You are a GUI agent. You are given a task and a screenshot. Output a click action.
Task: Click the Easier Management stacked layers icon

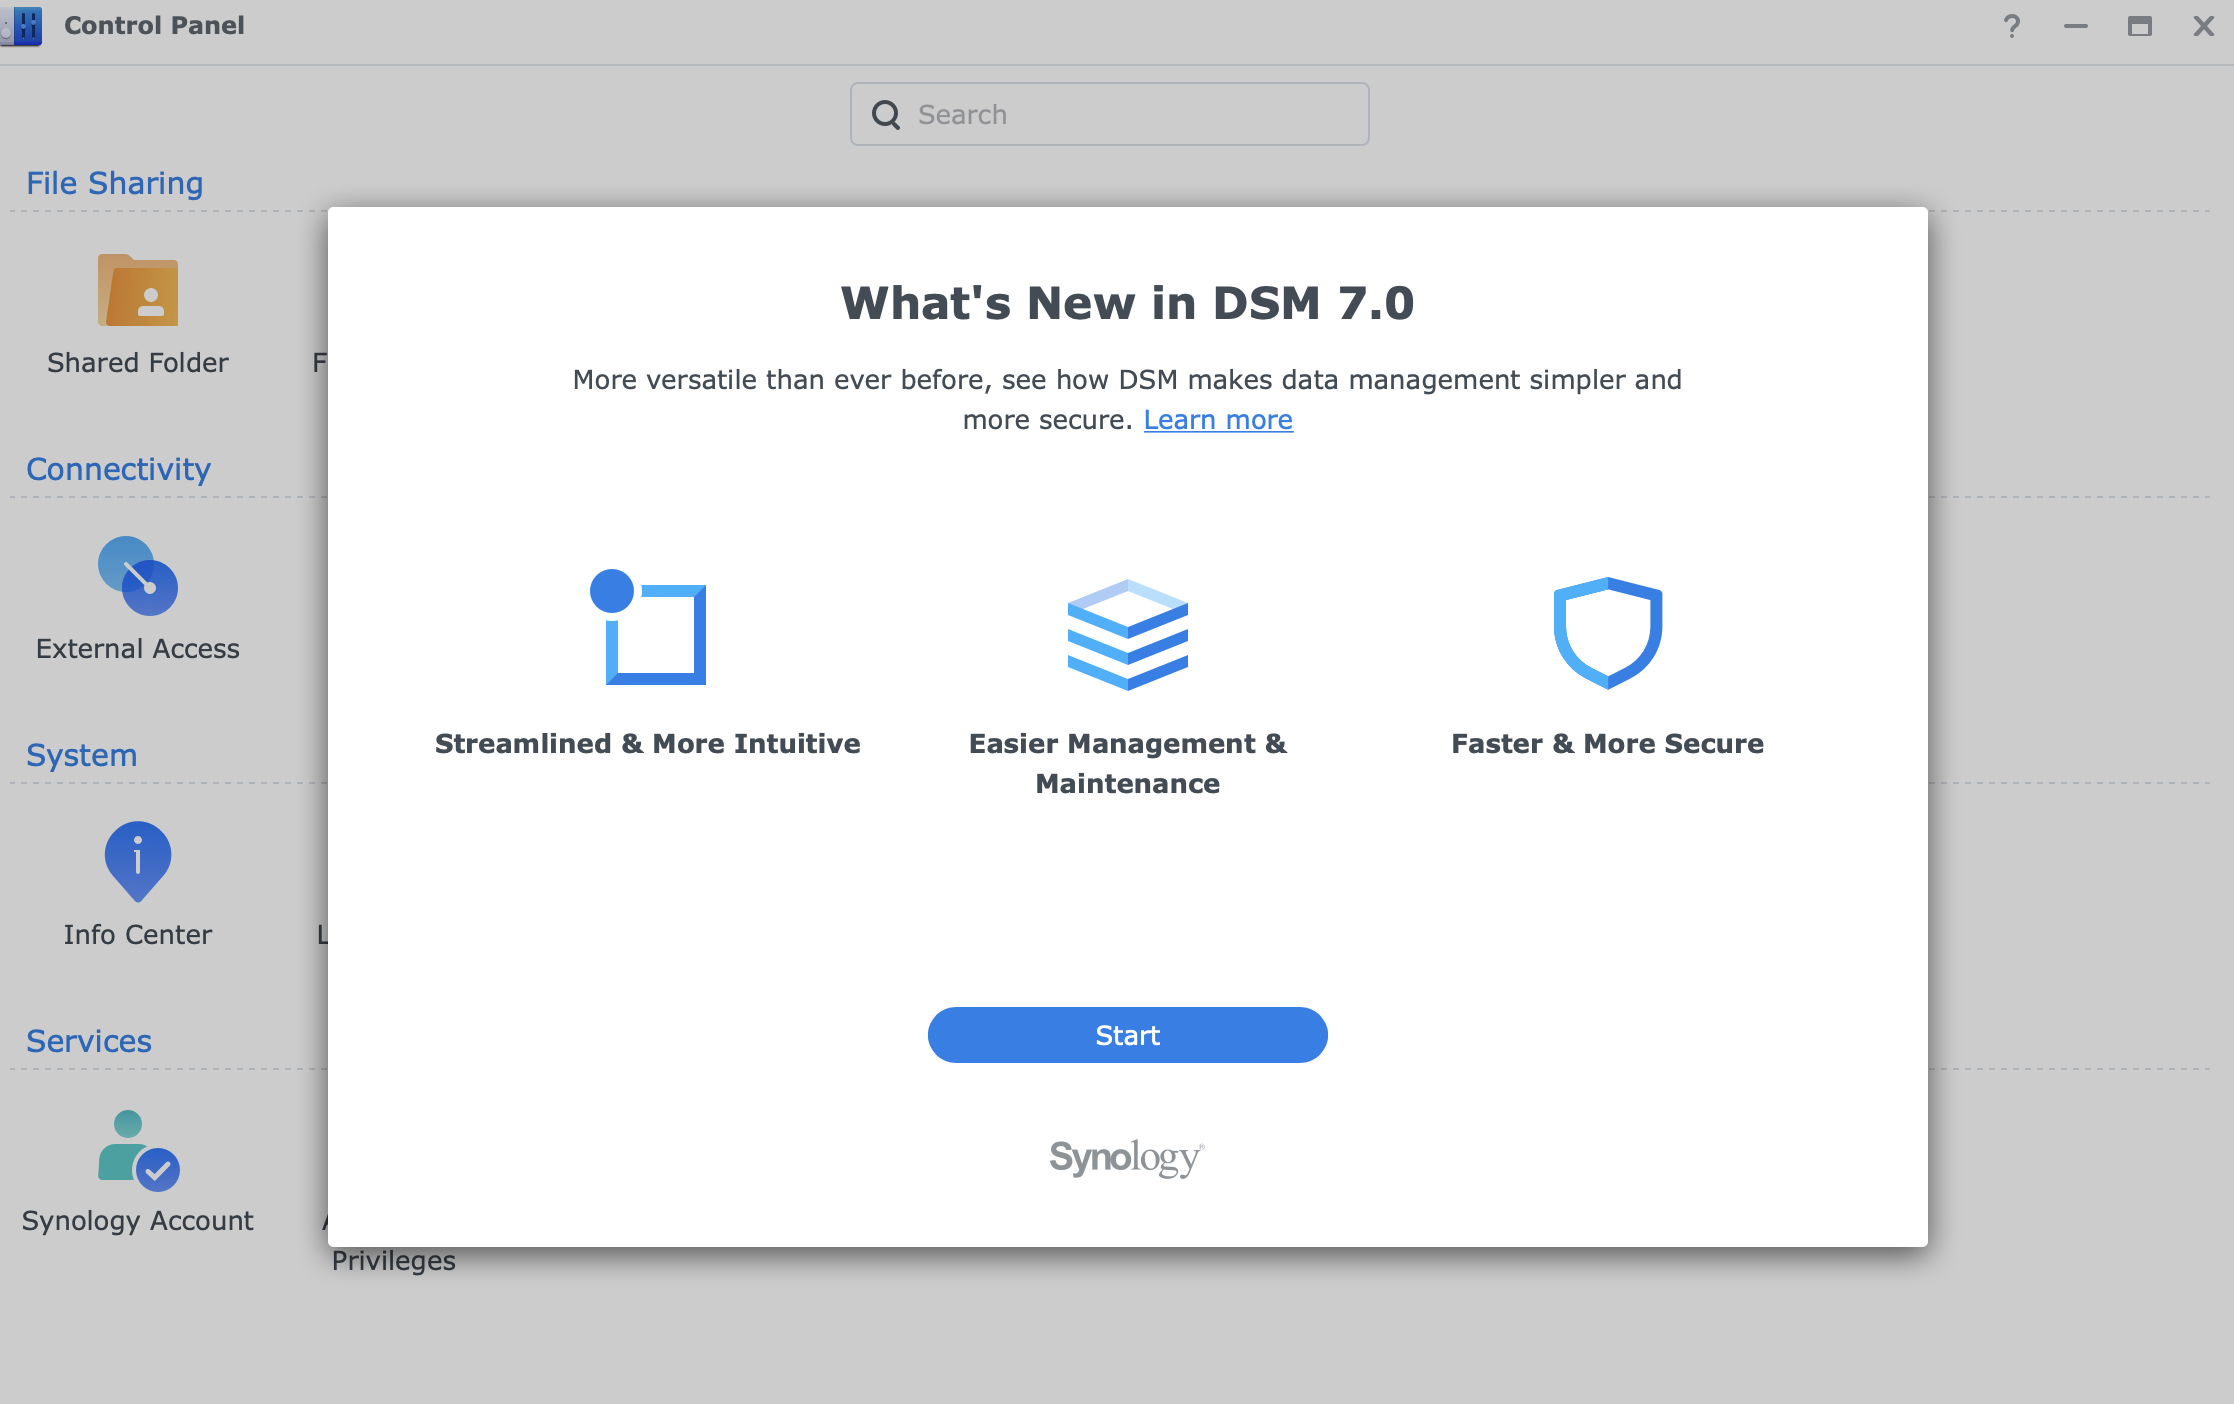1128,634
